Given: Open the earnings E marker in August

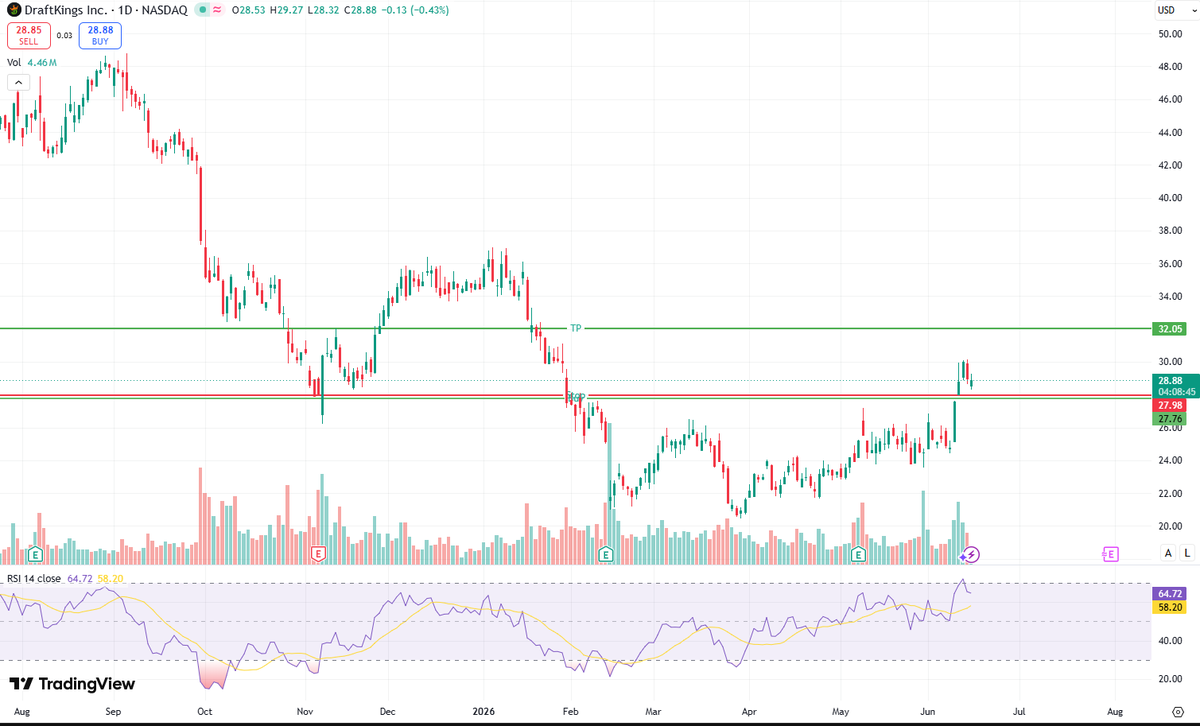Looking at the screenshot, I should click(x=35, y=553).
